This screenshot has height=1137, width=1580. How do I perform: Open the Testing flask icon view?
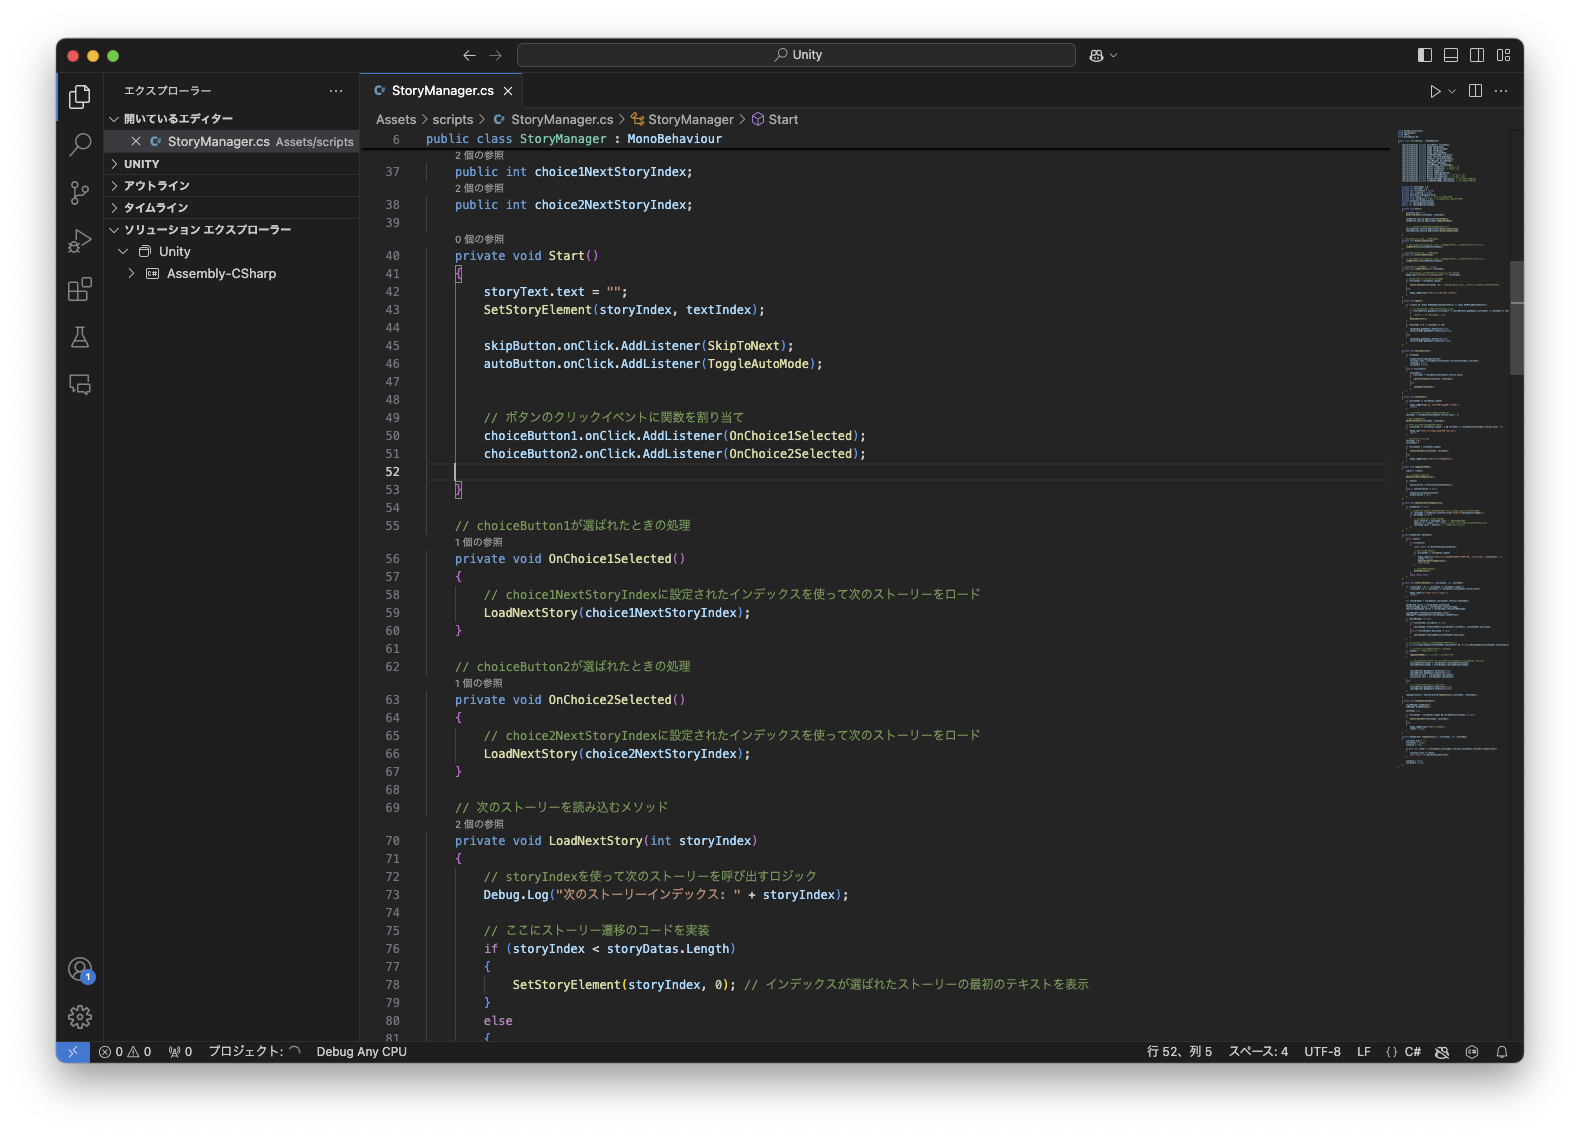coord(80,337)
